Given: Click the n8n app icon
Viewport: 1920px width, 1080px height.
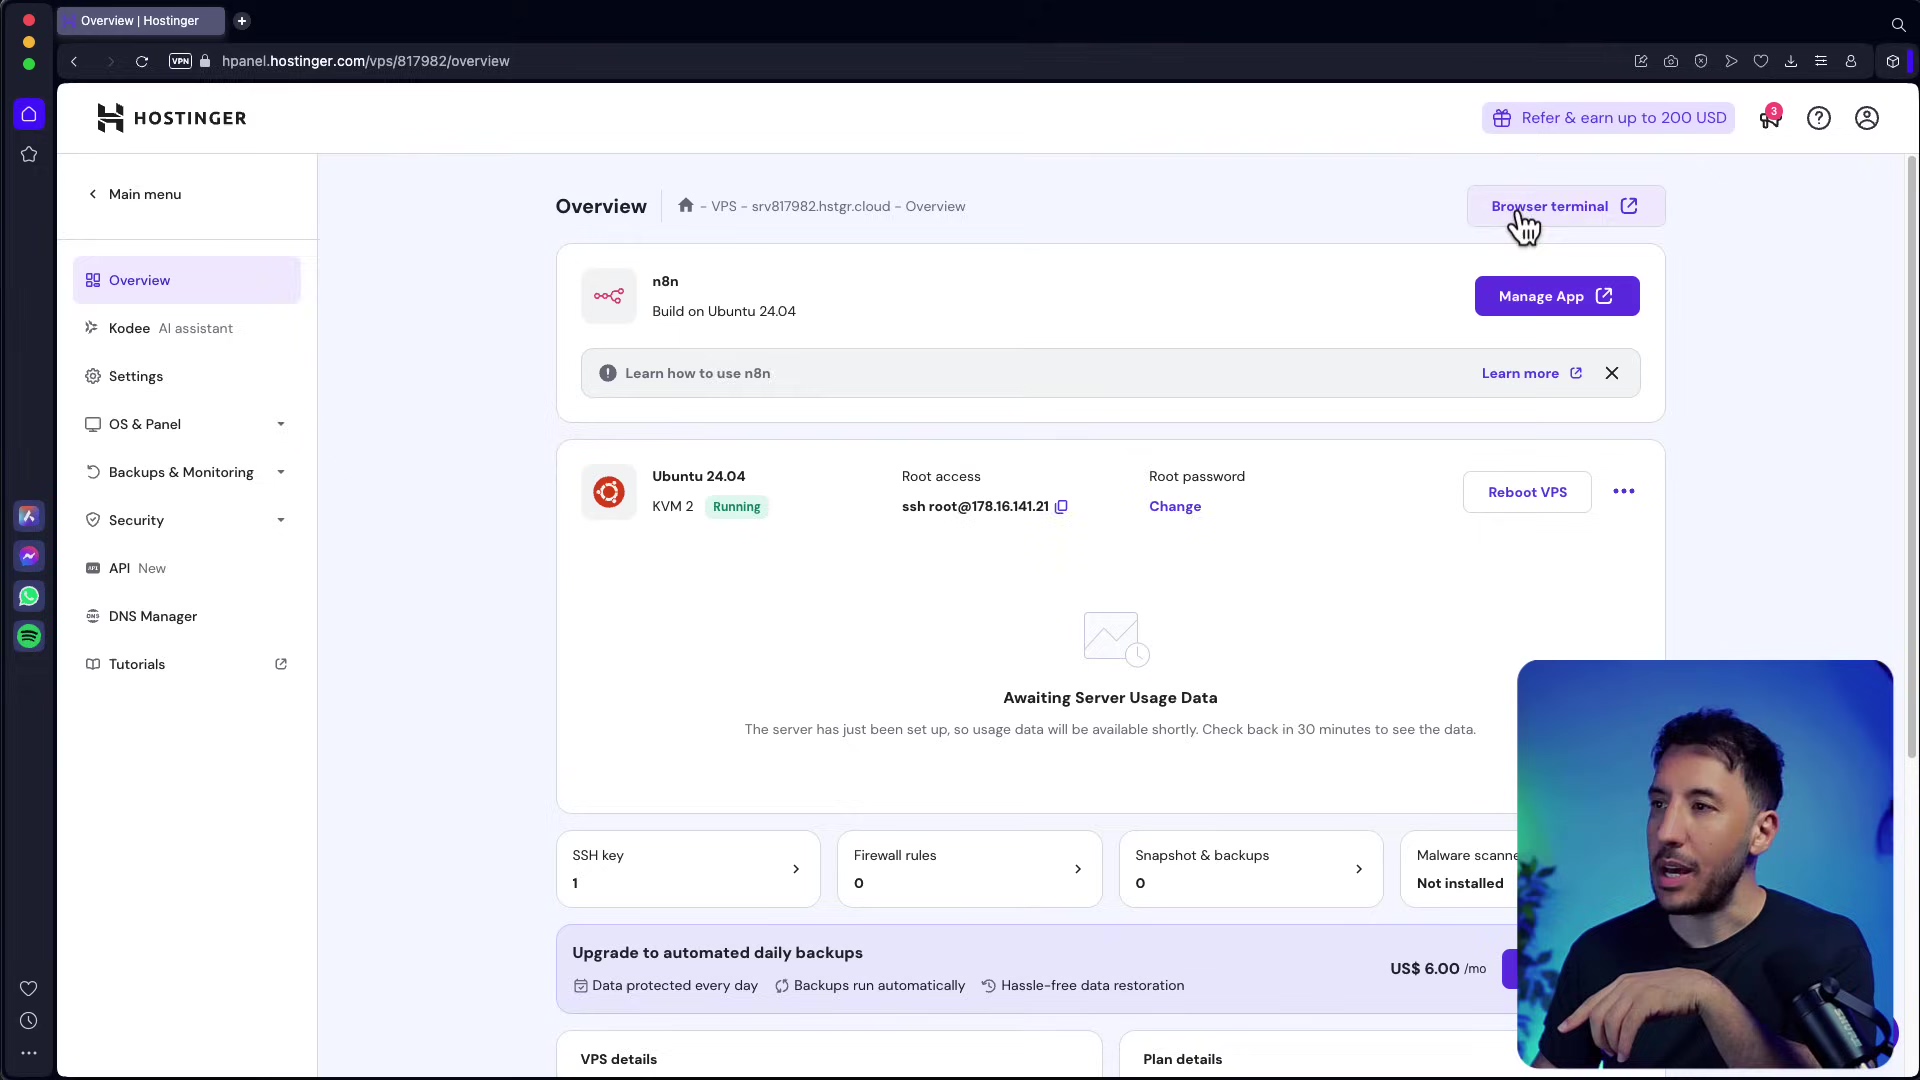Looking at the screenshot, I should pos(608,296).
